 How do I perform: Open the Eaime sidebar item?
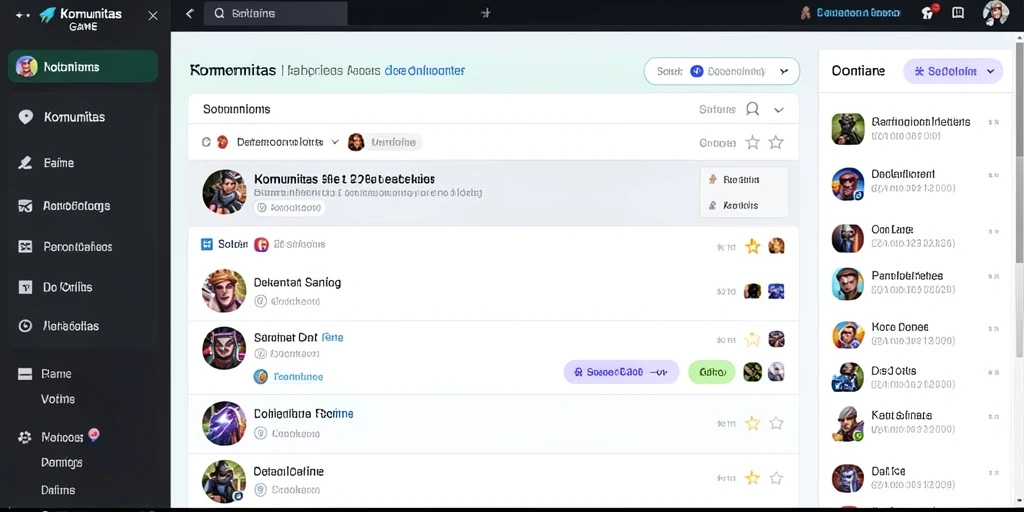point(59,163)
